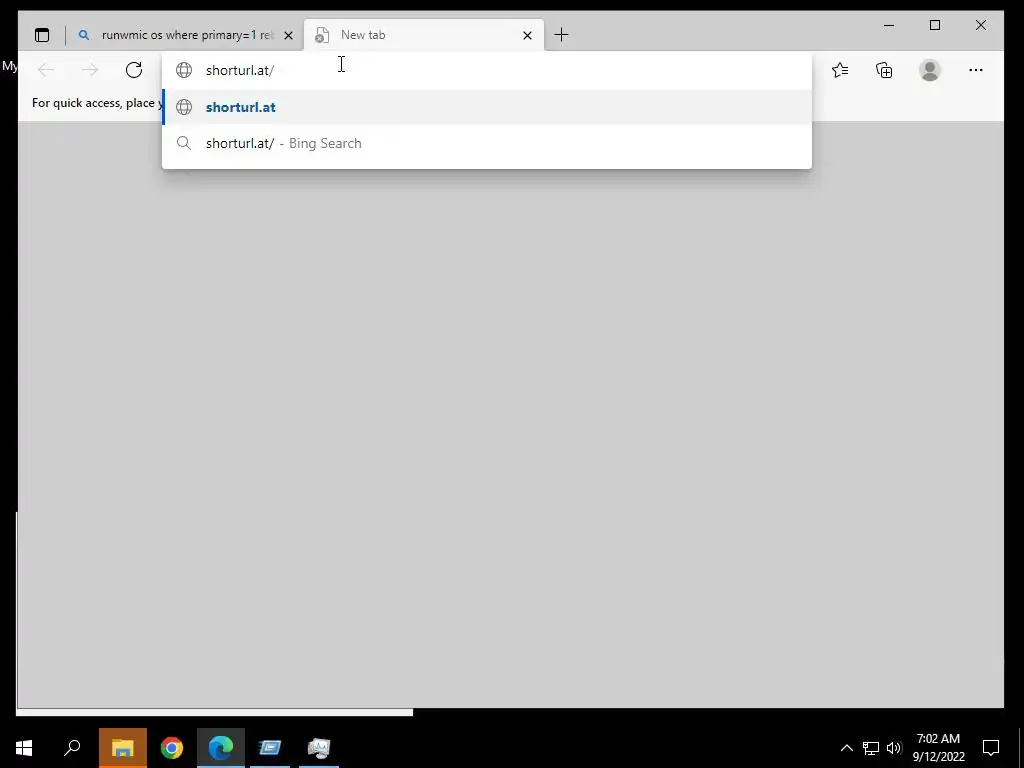The image size is (1024, 768).
Task: Choose the shorturl.at/ Bing Search suggestion
Action: pos(487,143)
